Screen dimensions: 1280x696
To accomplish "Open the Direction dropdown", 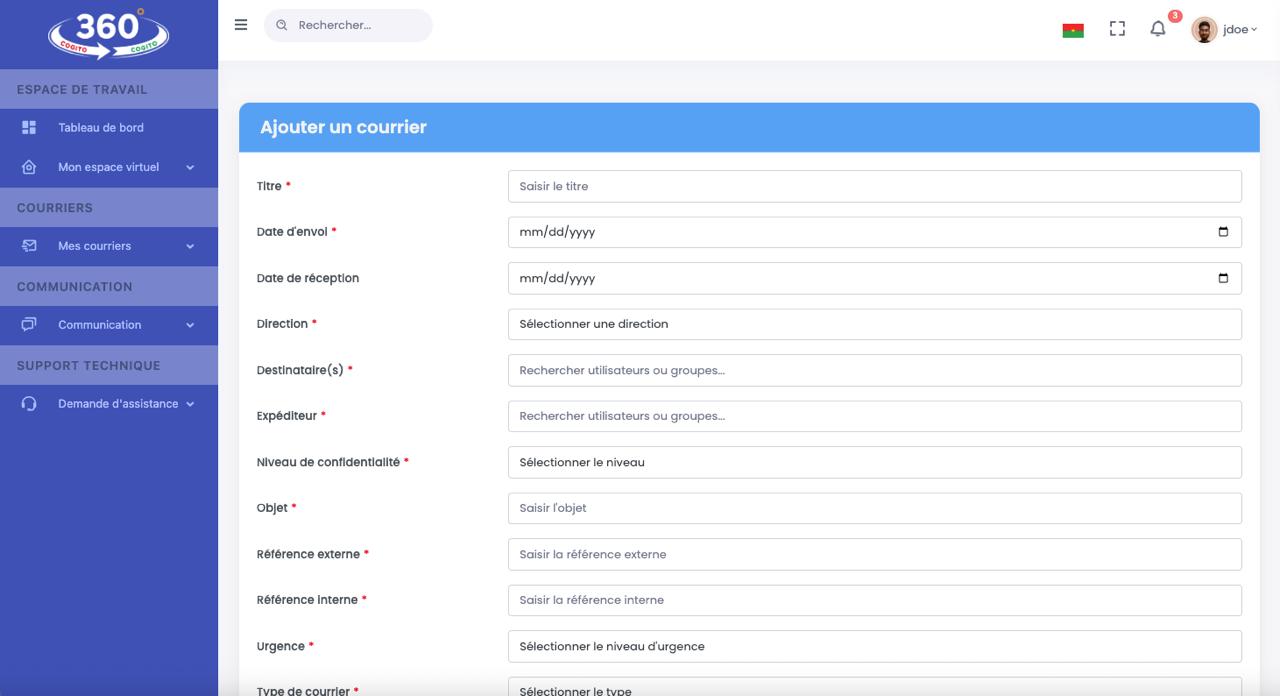I will [874, 324].
